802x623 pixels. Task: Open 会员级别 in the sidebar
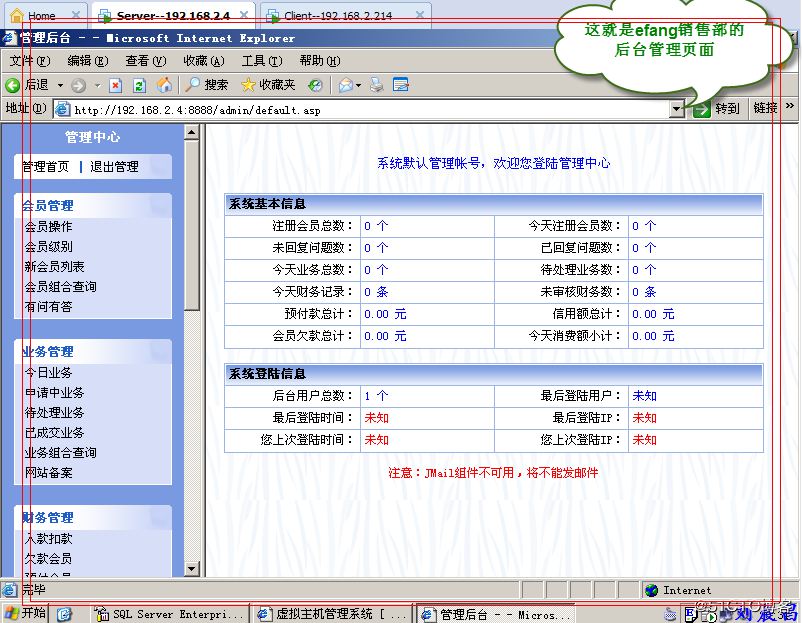click(x=48, y=247)
